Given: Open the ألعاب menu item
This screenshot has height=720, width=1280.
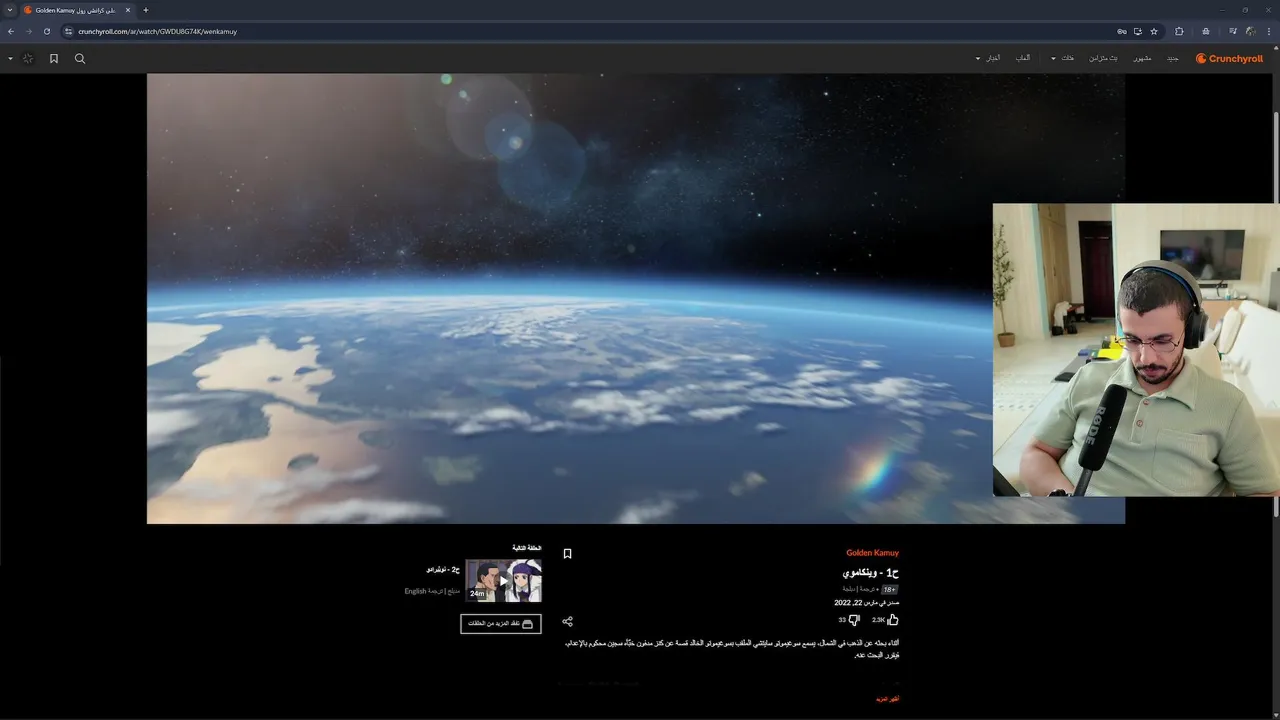Looking at the screenshot, I should [x=1023, y=58].
